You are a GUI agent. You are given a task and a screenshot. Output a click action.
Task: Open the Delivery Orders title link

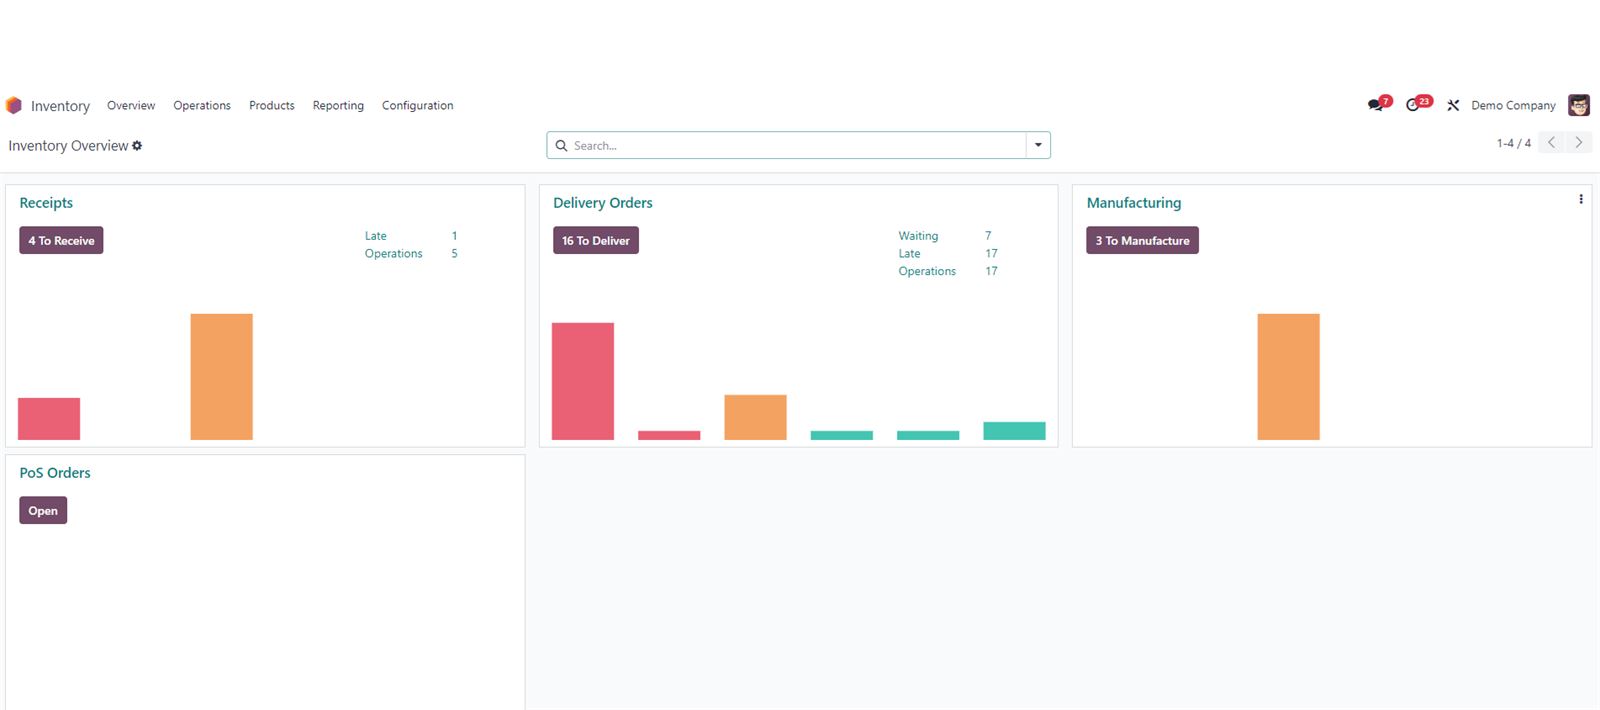[603, 203]
